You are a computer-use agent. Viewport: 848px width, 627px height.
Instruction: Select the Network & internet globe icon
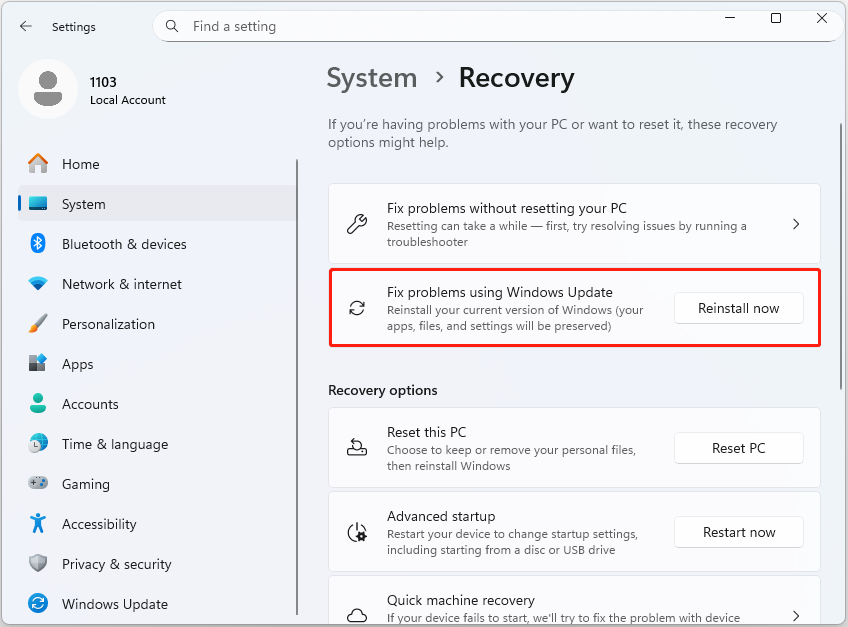coord(38,284)
